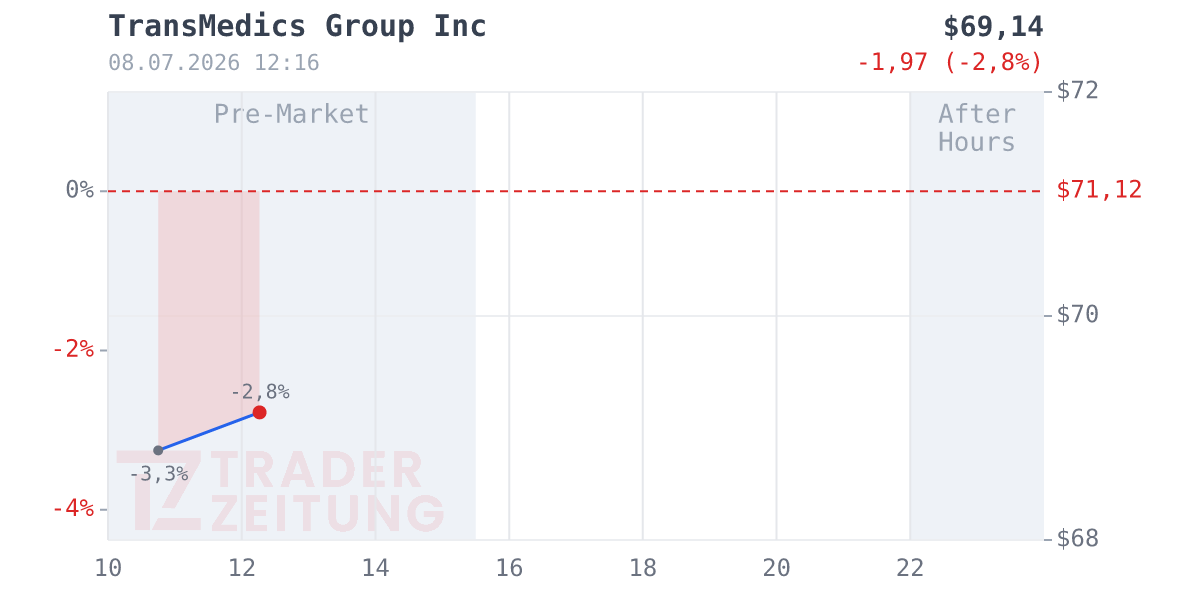The width and height of the screenshot is (1200, 600).
Task: Click the -3,3% data point label
Action: 159,474
